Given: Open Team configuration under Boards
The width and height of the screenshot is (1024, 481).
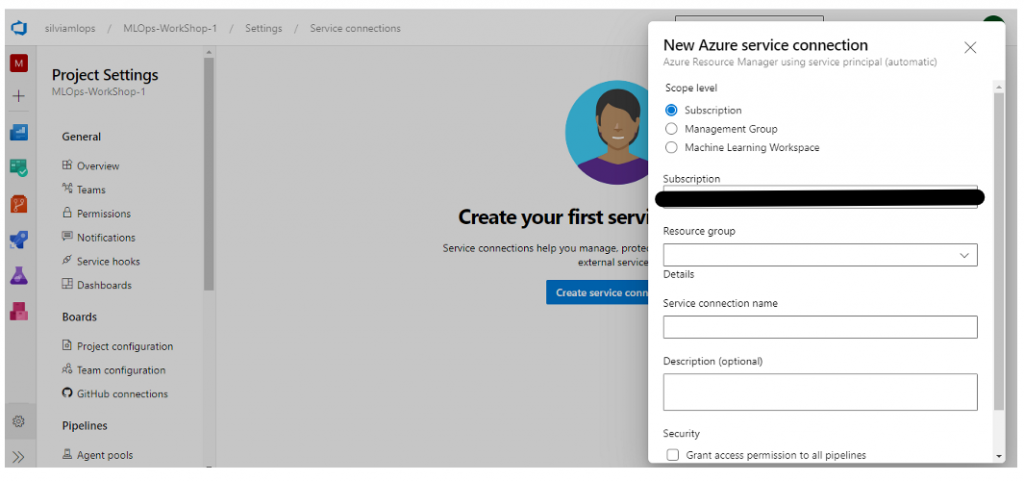Looking at the screenshot, I should 121,370.
